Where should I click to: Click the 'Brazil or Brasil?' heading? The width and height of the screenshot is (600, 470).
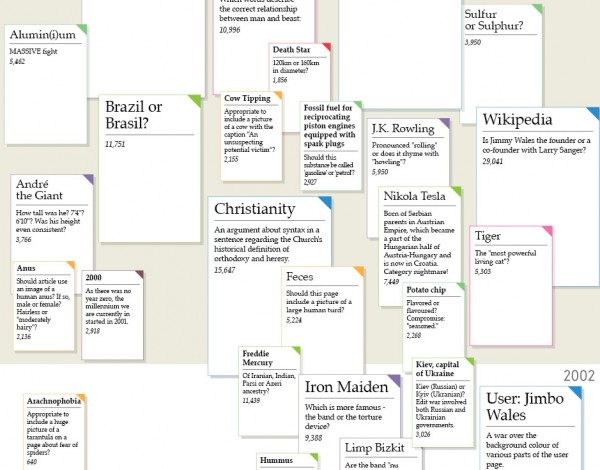(134, 115)
